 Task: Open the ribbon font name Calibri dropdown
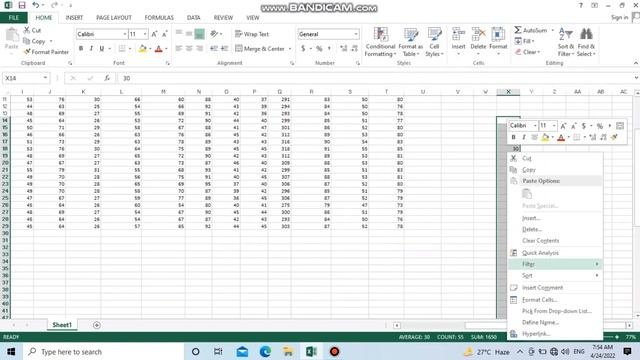124,34
